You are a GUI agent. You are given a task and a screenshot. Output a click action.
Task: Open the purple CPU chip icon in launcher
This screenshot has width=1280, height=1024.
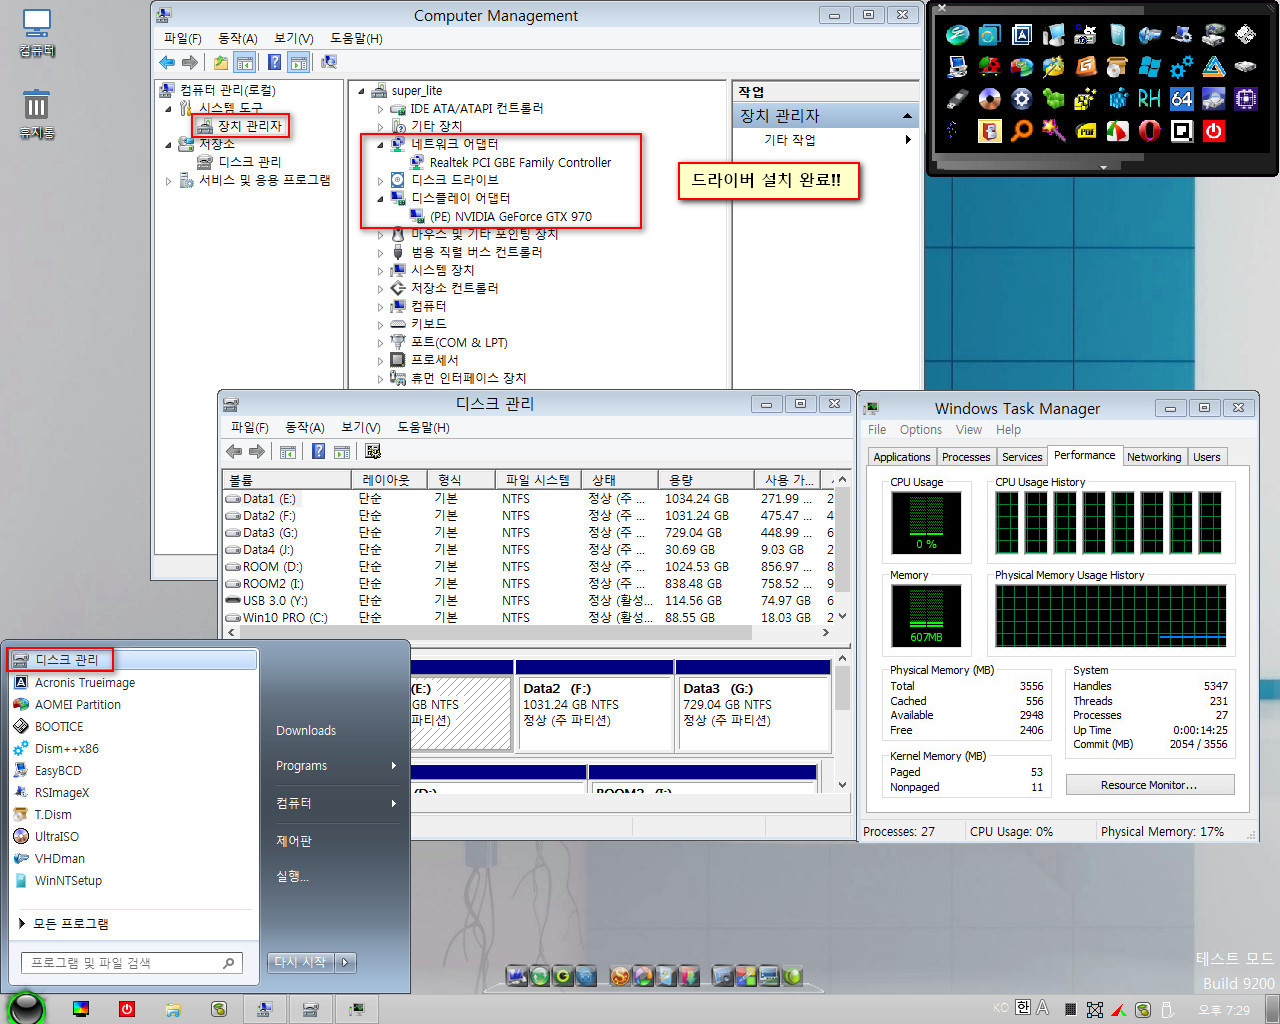coord(1245,99)
